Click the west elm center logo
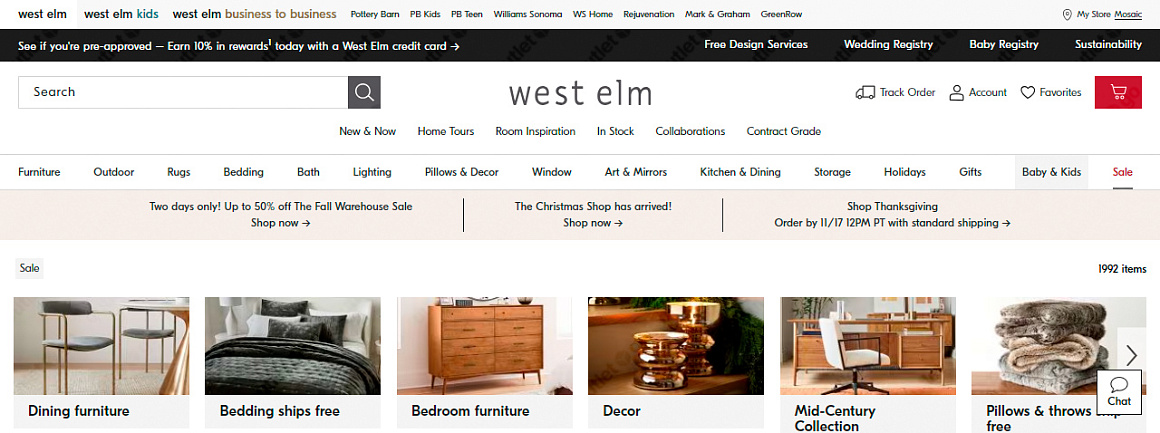This screenshot has height=433, width=1160. [580, 94]
